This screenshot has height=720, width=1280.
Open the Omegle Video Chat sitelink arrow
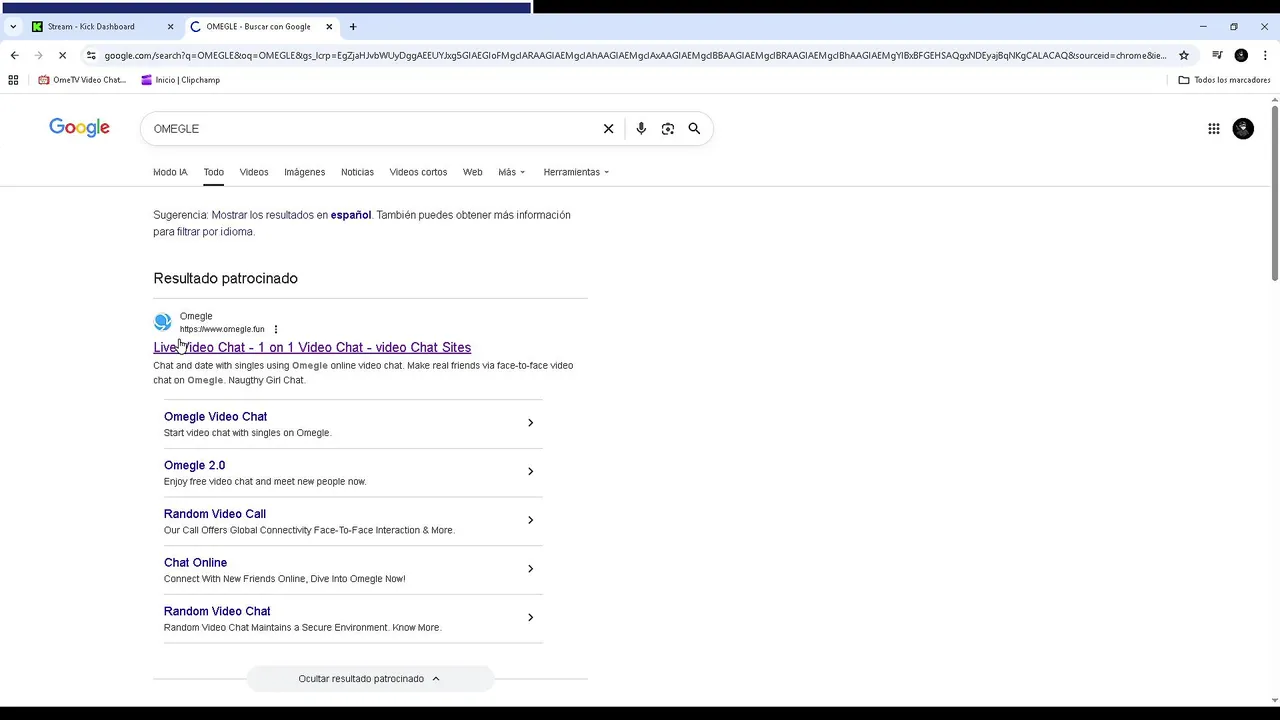click(530, 423)
